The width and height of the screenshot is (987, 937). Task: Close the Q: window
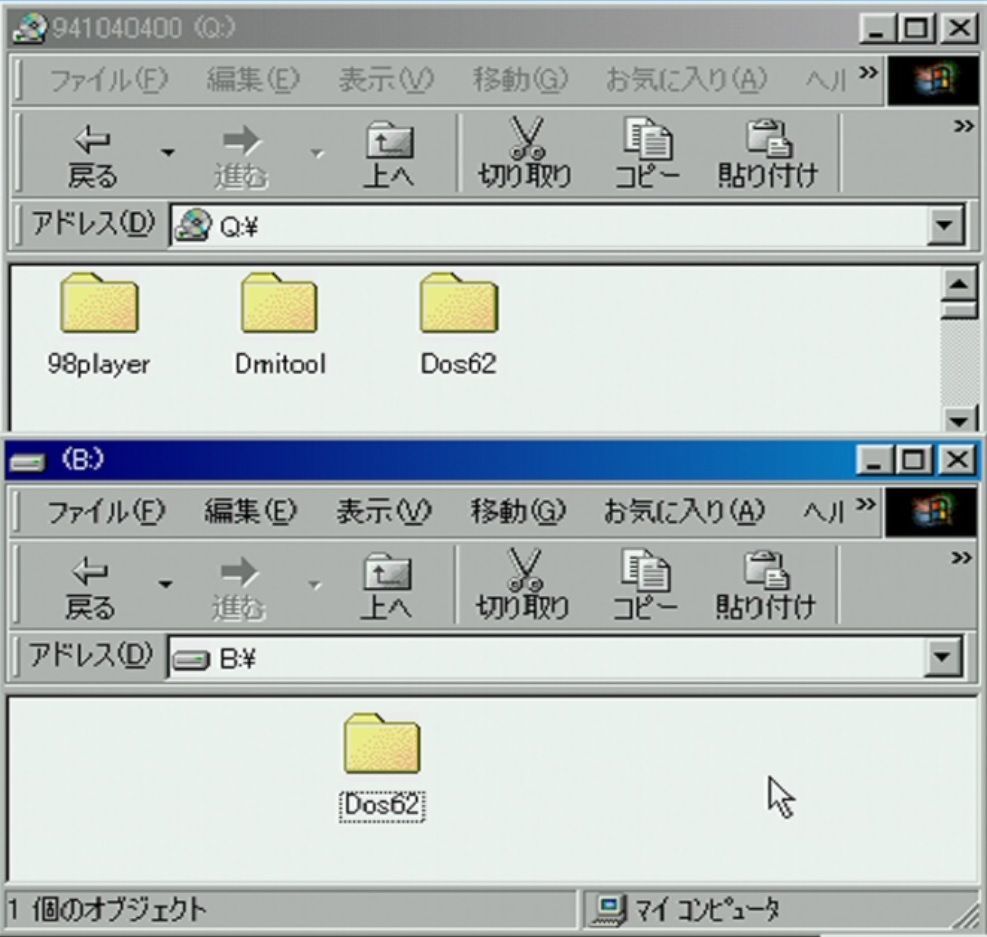tap(959, 28)
